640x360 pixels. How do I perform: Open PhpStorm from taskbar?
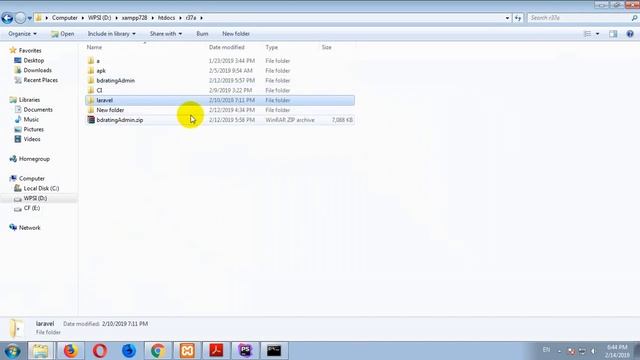245,351
